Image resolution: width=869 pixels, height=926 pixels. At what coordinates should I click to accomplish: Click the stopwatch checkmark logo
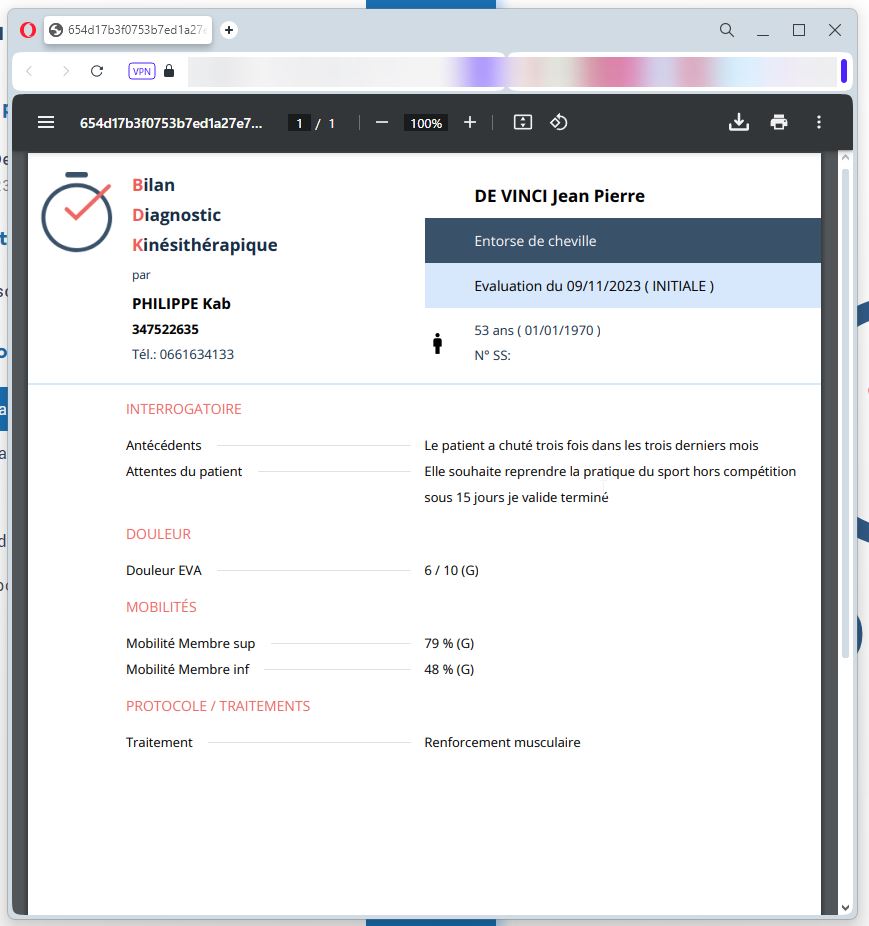click(x=77, y=211)
